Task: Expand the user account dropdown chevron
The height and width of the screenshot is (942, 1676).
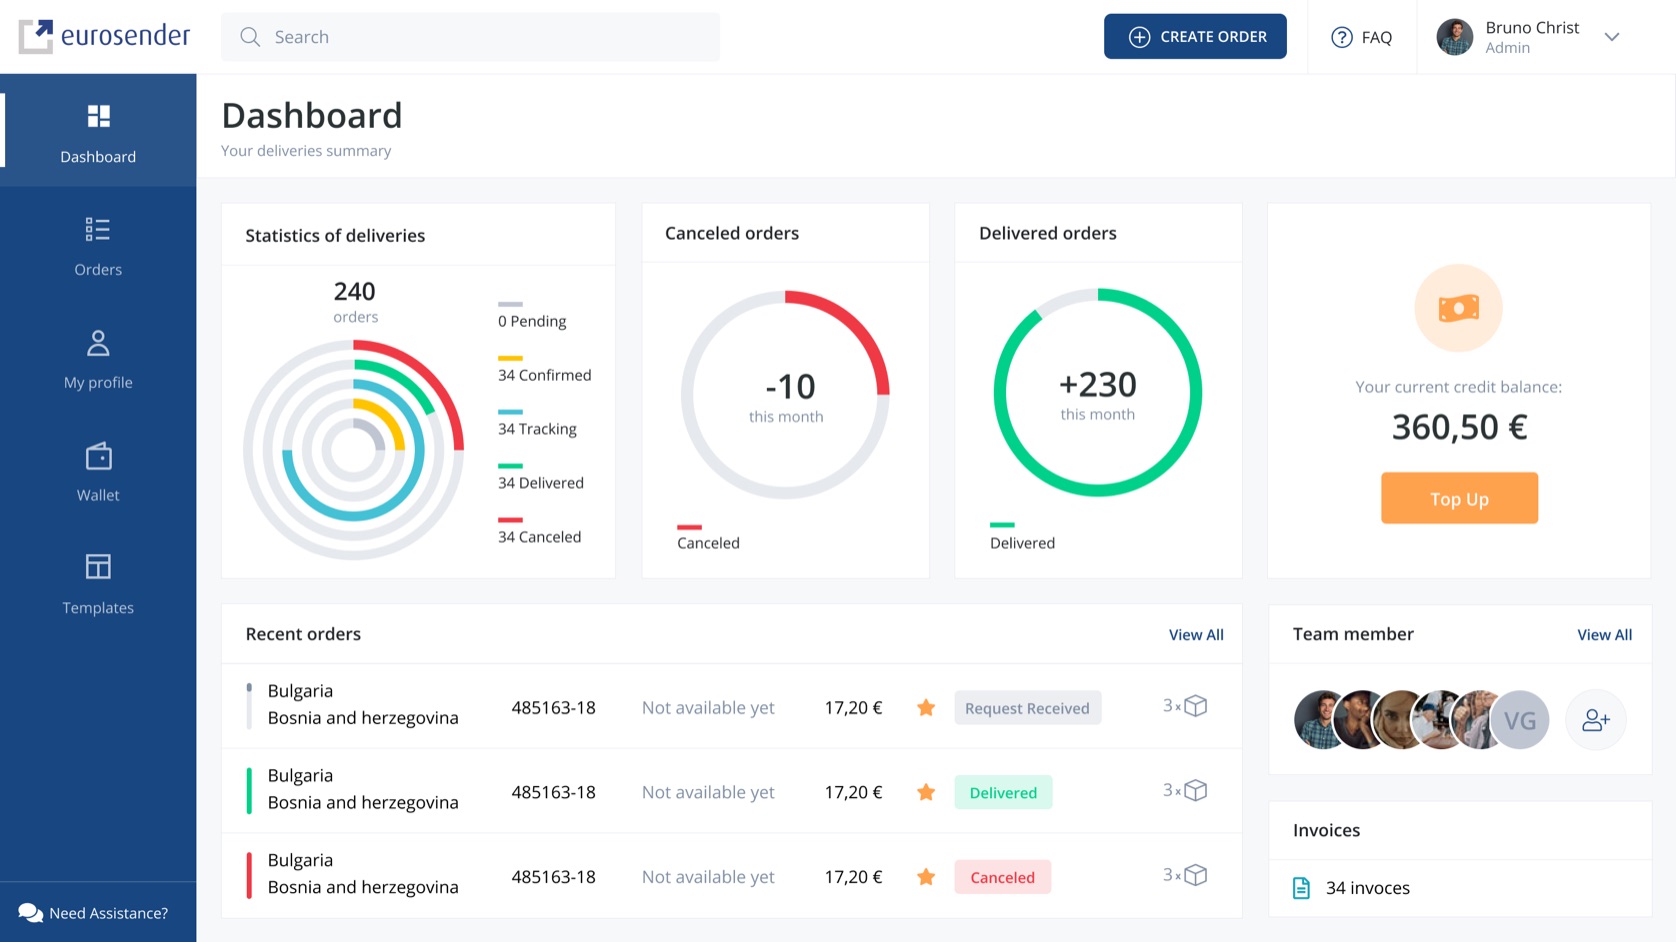Action: coord(1611,37)
